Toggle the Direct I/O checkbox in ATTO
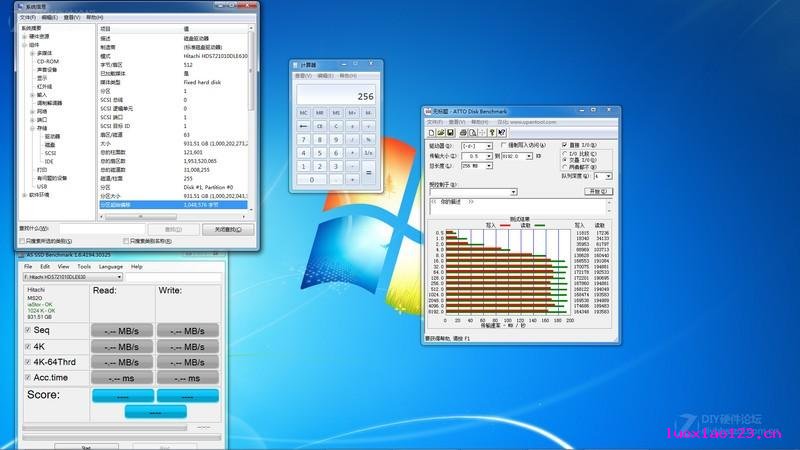 coord(565,145)
